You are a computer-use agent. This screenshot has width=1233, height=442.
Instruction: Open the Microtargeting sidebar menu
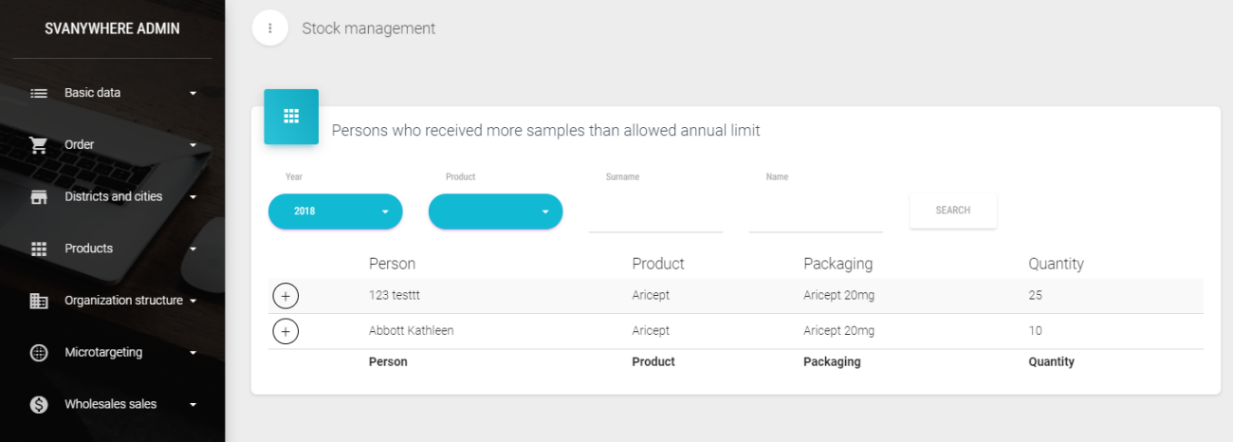tap(104, 353)
